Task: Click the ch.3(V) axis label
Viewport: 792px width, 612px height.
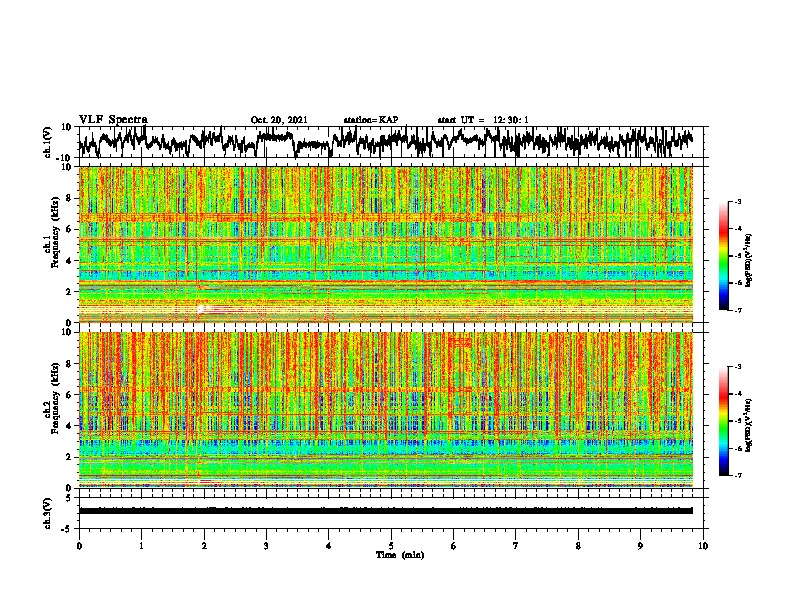Action: (x=48, y=513)
